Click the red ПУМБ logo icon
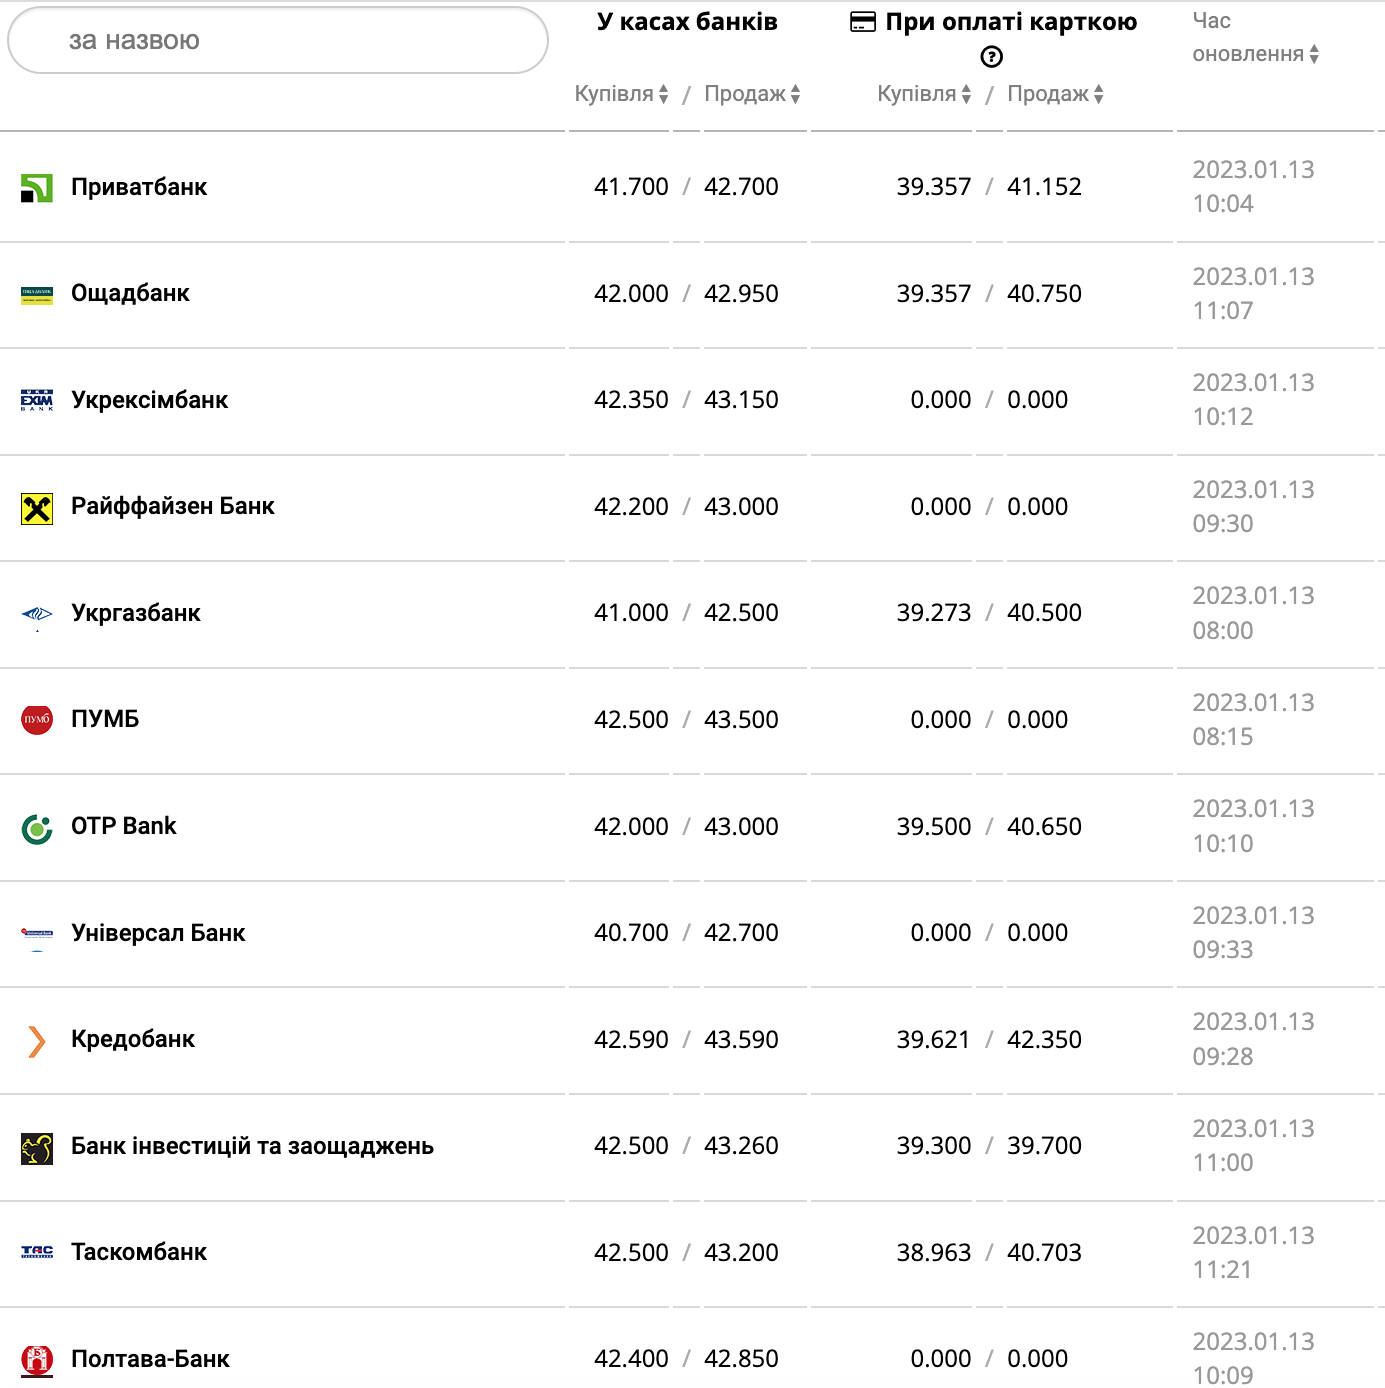The height and width of the screenshot is (1388, 1385). pos(37,720)
